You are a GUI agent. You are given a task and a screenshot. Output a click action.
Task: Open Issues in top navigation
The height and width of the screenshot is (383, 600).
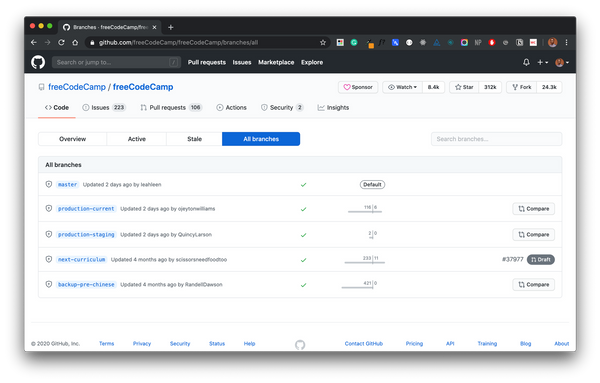242,62
